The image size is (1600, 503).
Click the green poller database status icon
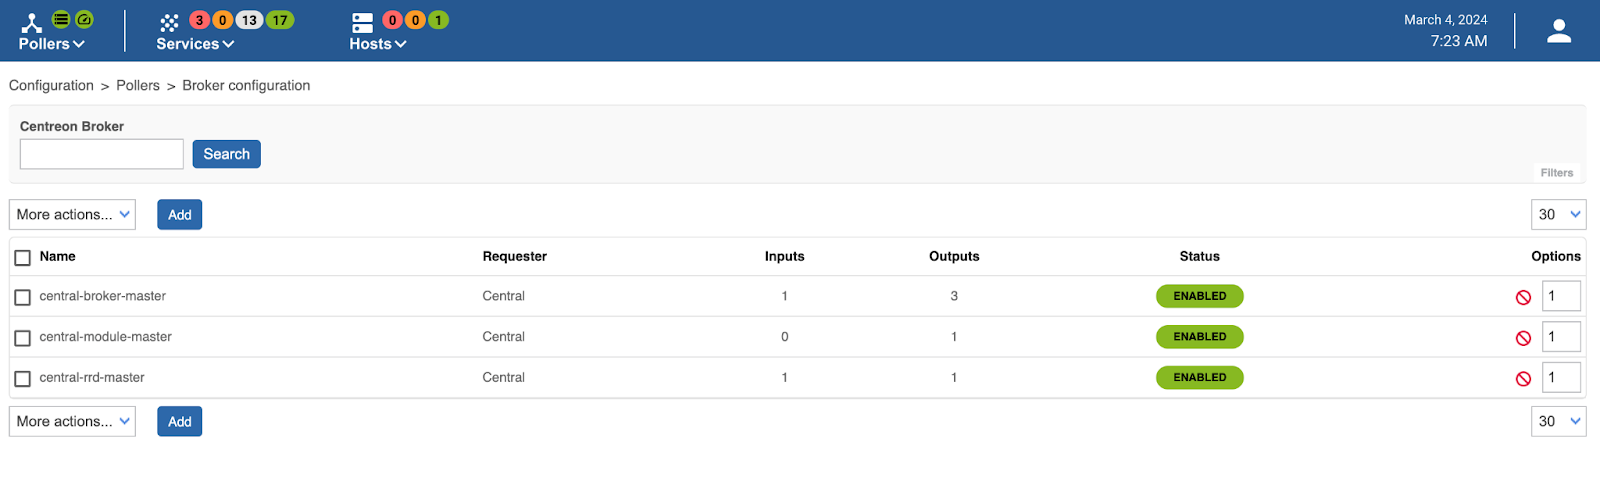tap(61, 19)
